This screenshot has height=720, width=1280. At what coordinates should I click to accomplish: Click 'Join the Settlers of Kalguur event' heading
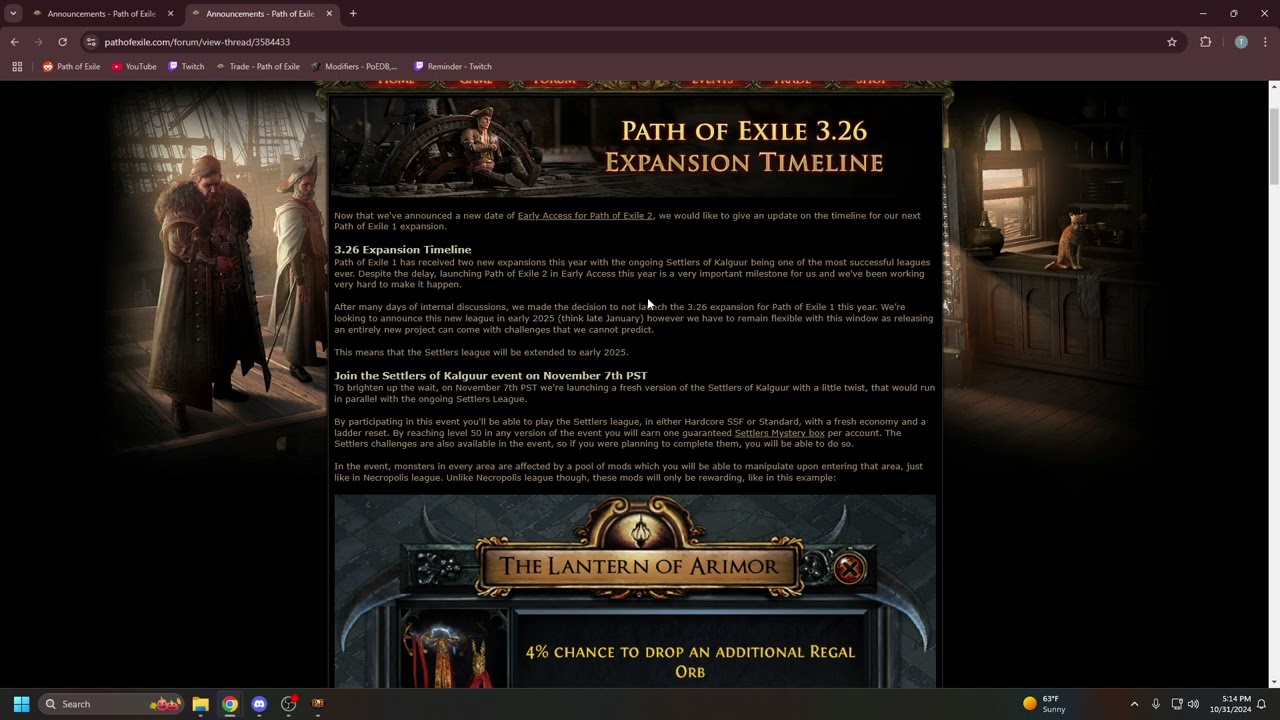pyautogui.click(x=490, y=376)
